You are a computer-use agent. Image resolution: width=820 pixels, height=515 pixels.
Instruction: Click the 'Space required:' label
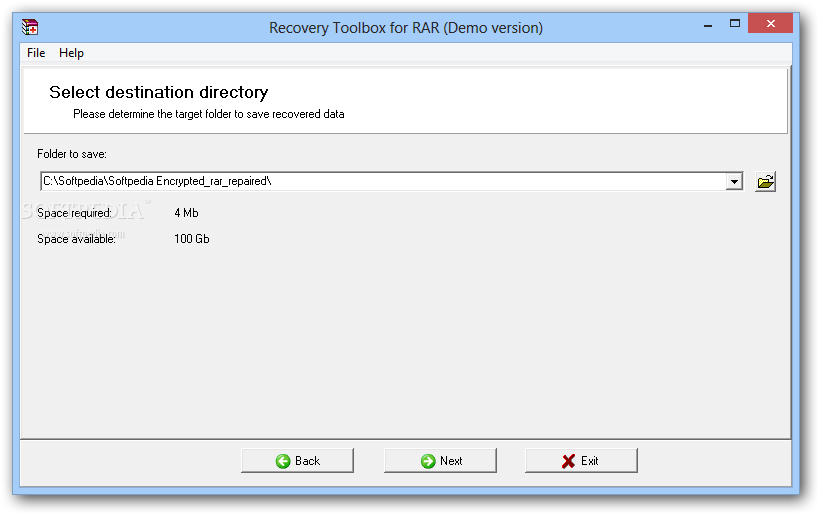tap(74, 213)
